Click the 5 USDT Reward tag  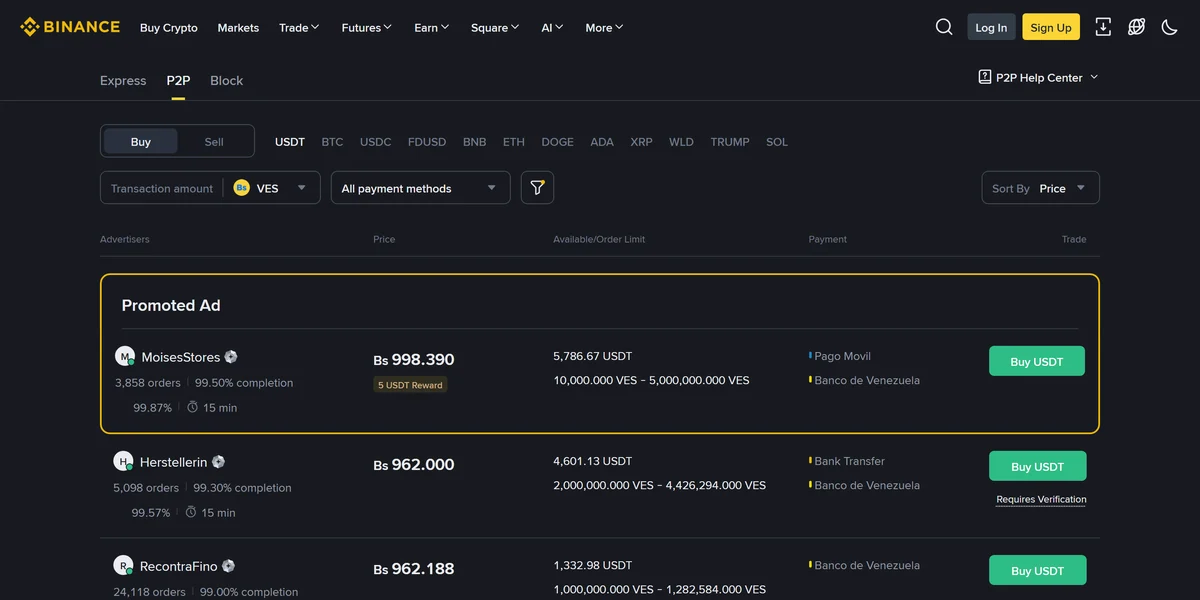tap(410, 385)
